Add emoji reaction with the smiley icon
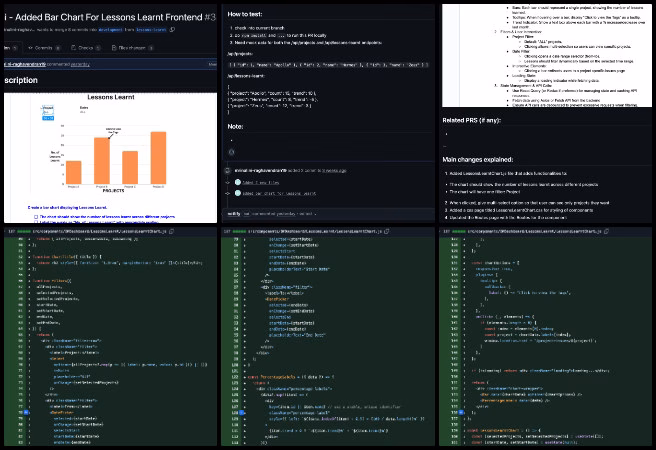Image resolution: width=656 pixels, height=450 pixels. coord(231,152)
